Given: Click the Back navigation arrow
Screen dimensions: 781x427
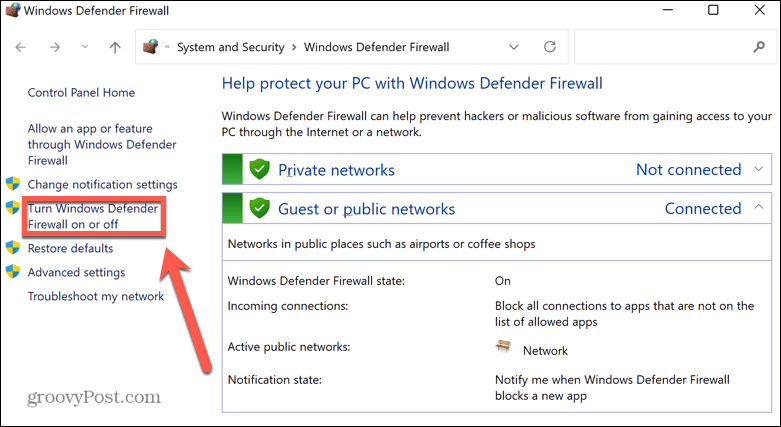Looking at the screenshot, I should pos(20,47).
